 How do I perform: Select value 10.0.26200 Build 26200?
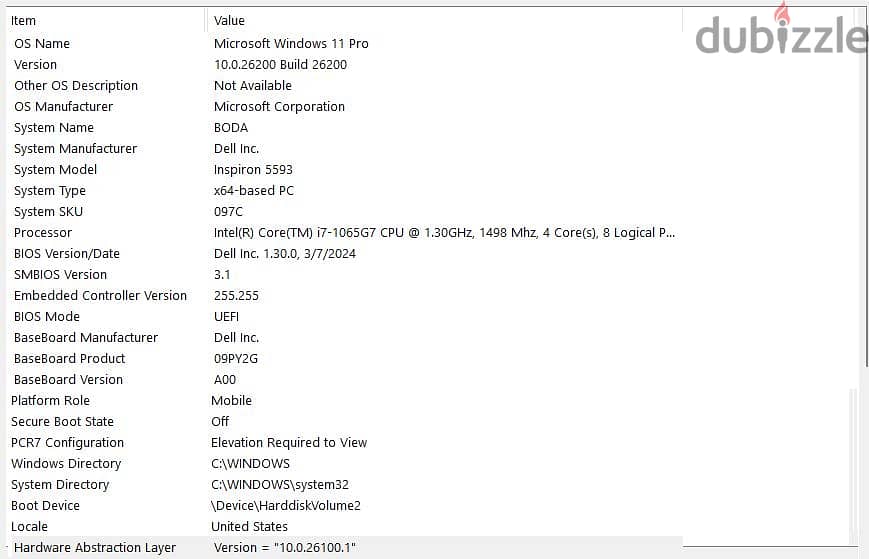coord(280,65)
